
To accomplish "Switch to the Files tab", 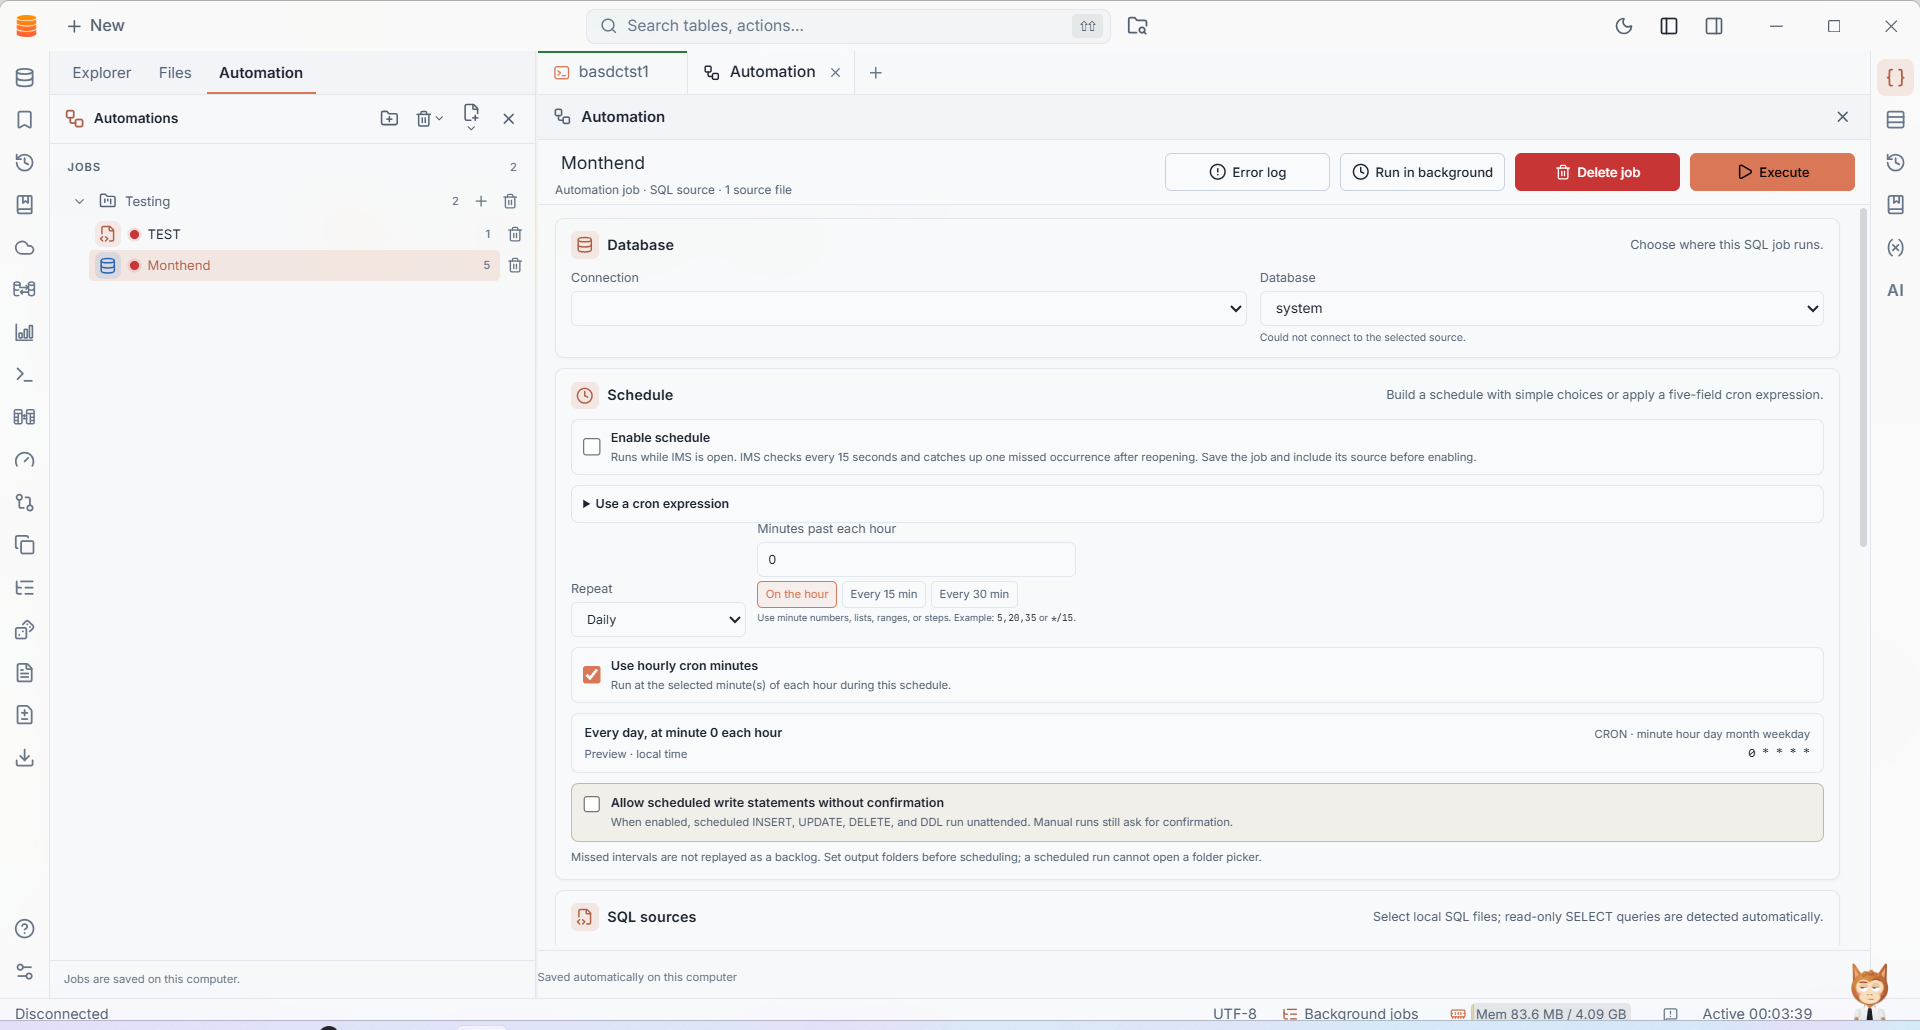I will tap(175, 73).
